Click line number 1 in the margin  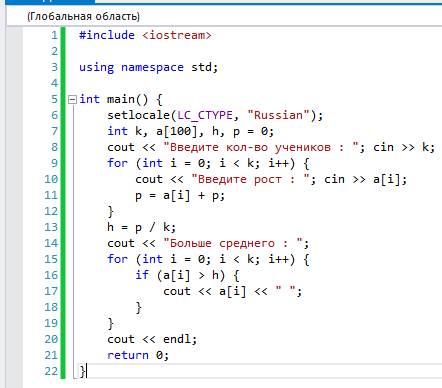point(54,35)
